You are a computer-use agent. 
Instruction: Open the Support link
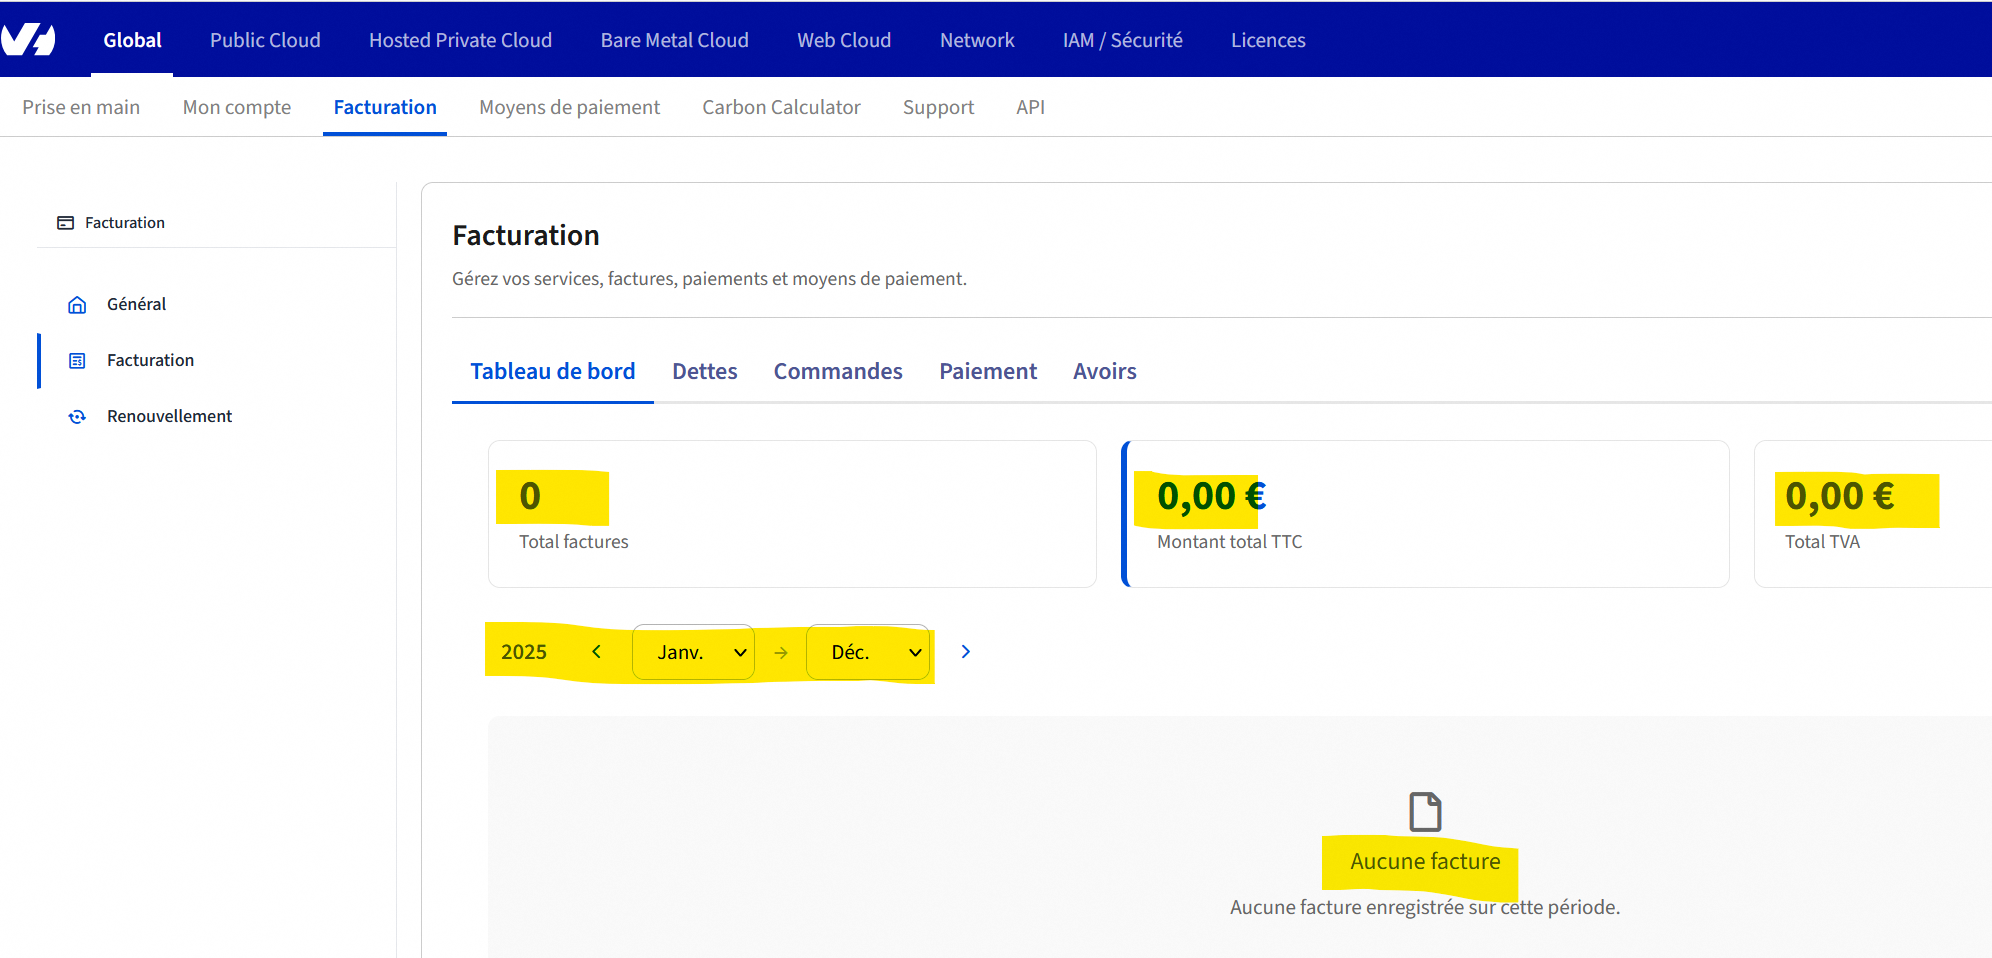point(937,107)
